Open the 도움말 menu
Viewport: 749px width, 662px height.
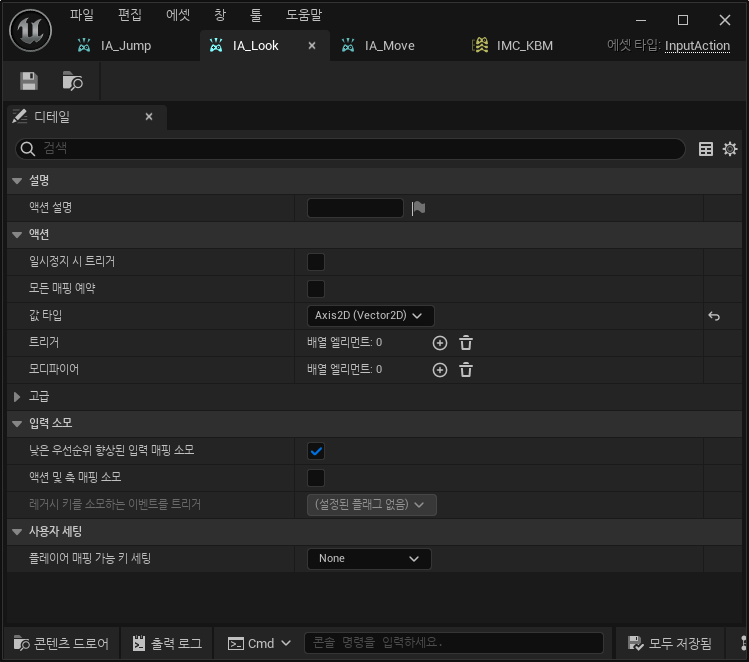304,15
